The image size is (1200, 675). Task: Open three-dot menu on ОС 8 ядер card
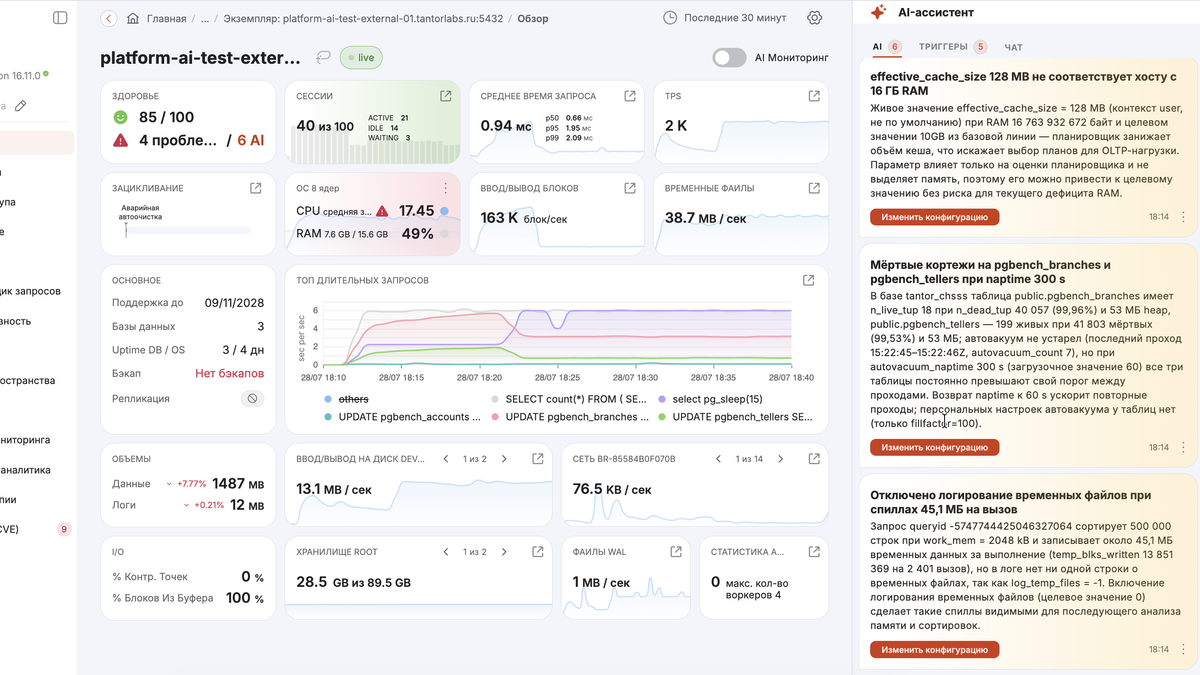[445, 188]
